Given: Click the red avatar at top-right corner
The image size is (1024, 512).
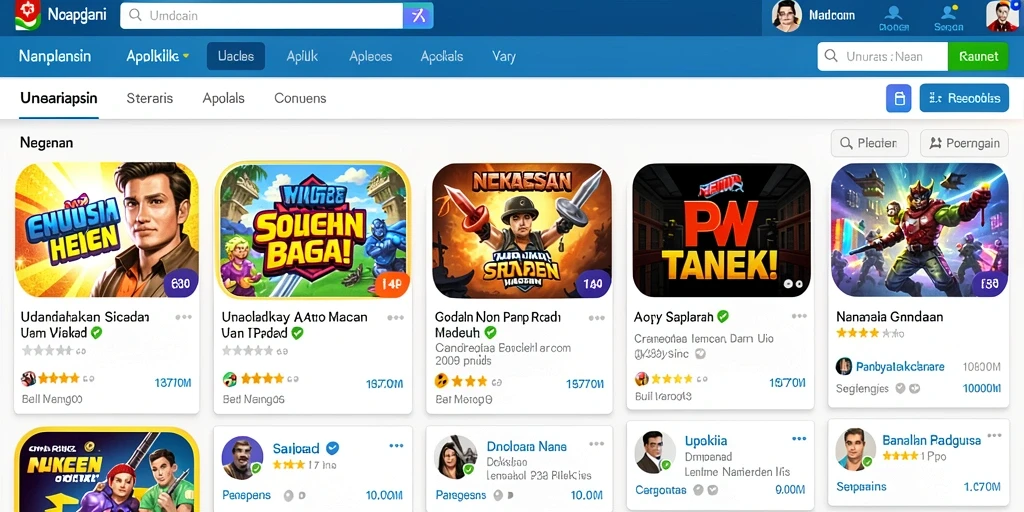Looking at the screenshot, I should point(1002,16).
